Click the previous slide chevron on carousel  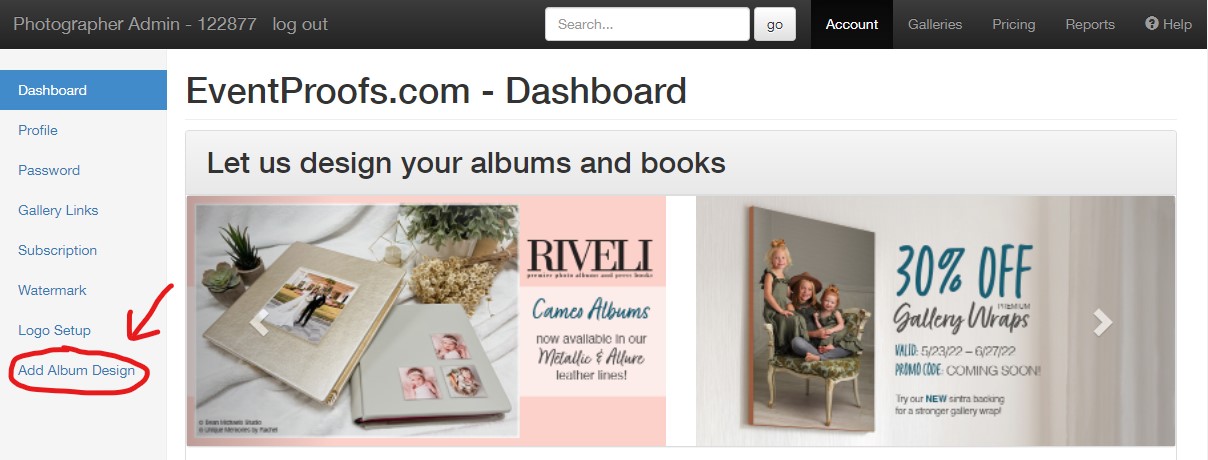click(260, 321)
